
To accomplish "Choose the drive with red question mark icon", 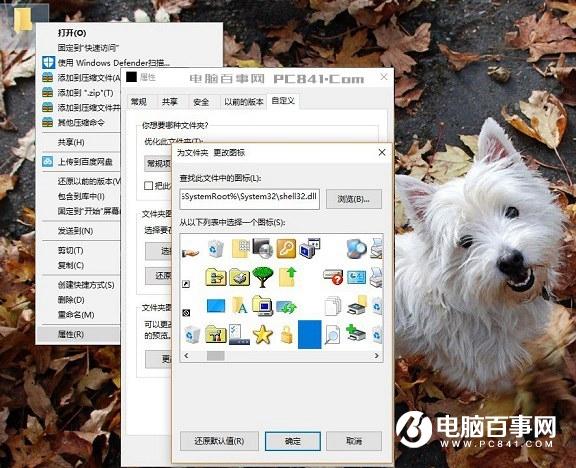I will click(x=333, y=277).
